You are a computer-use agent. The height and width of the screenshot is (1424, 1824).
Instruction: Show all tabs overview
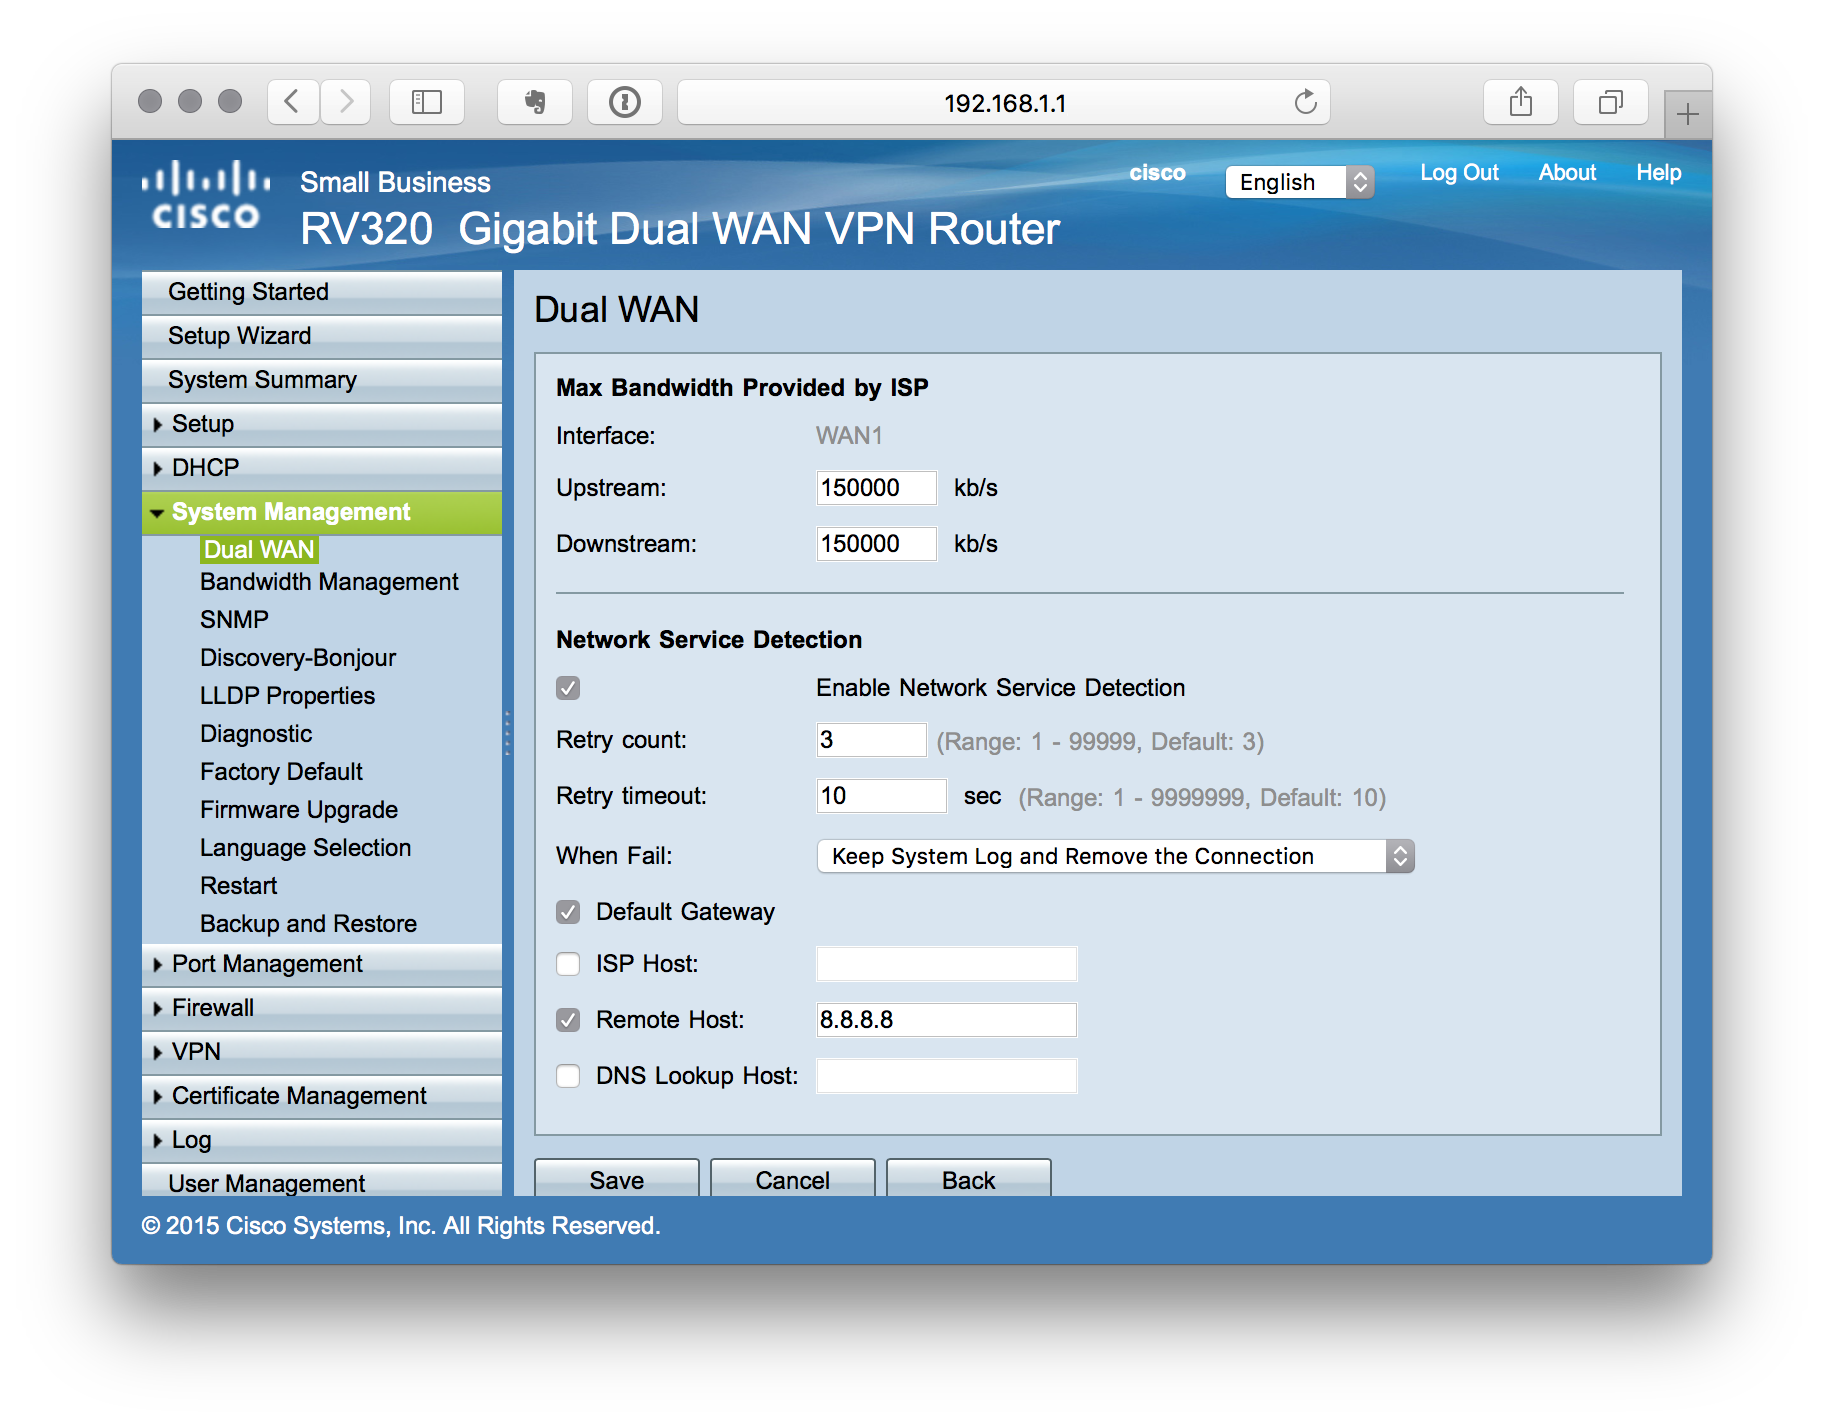(x=1611, y=102)
